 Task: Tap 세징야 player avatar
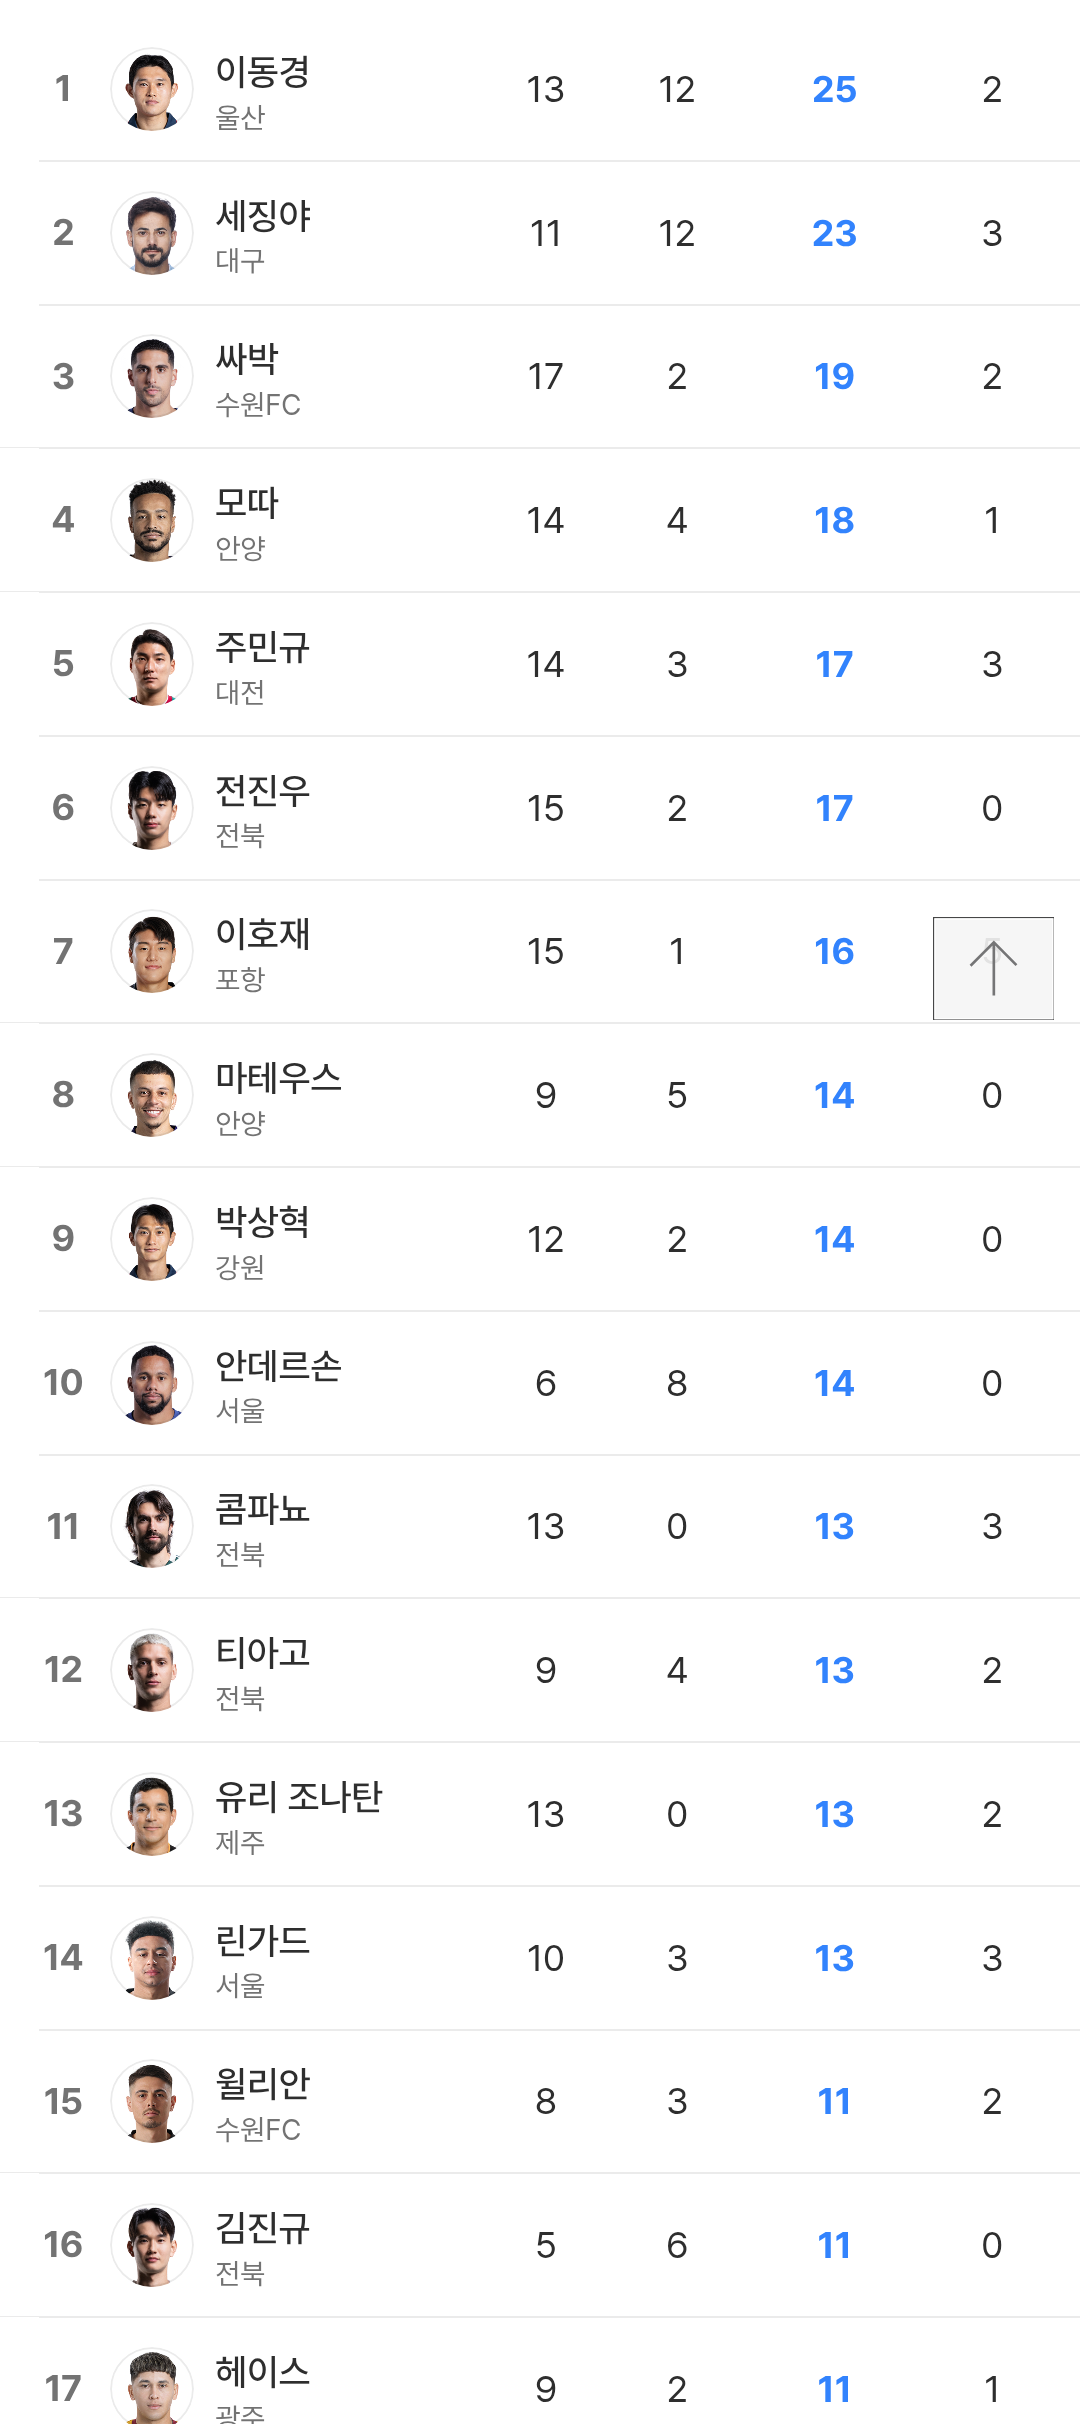tap(152, 234)
